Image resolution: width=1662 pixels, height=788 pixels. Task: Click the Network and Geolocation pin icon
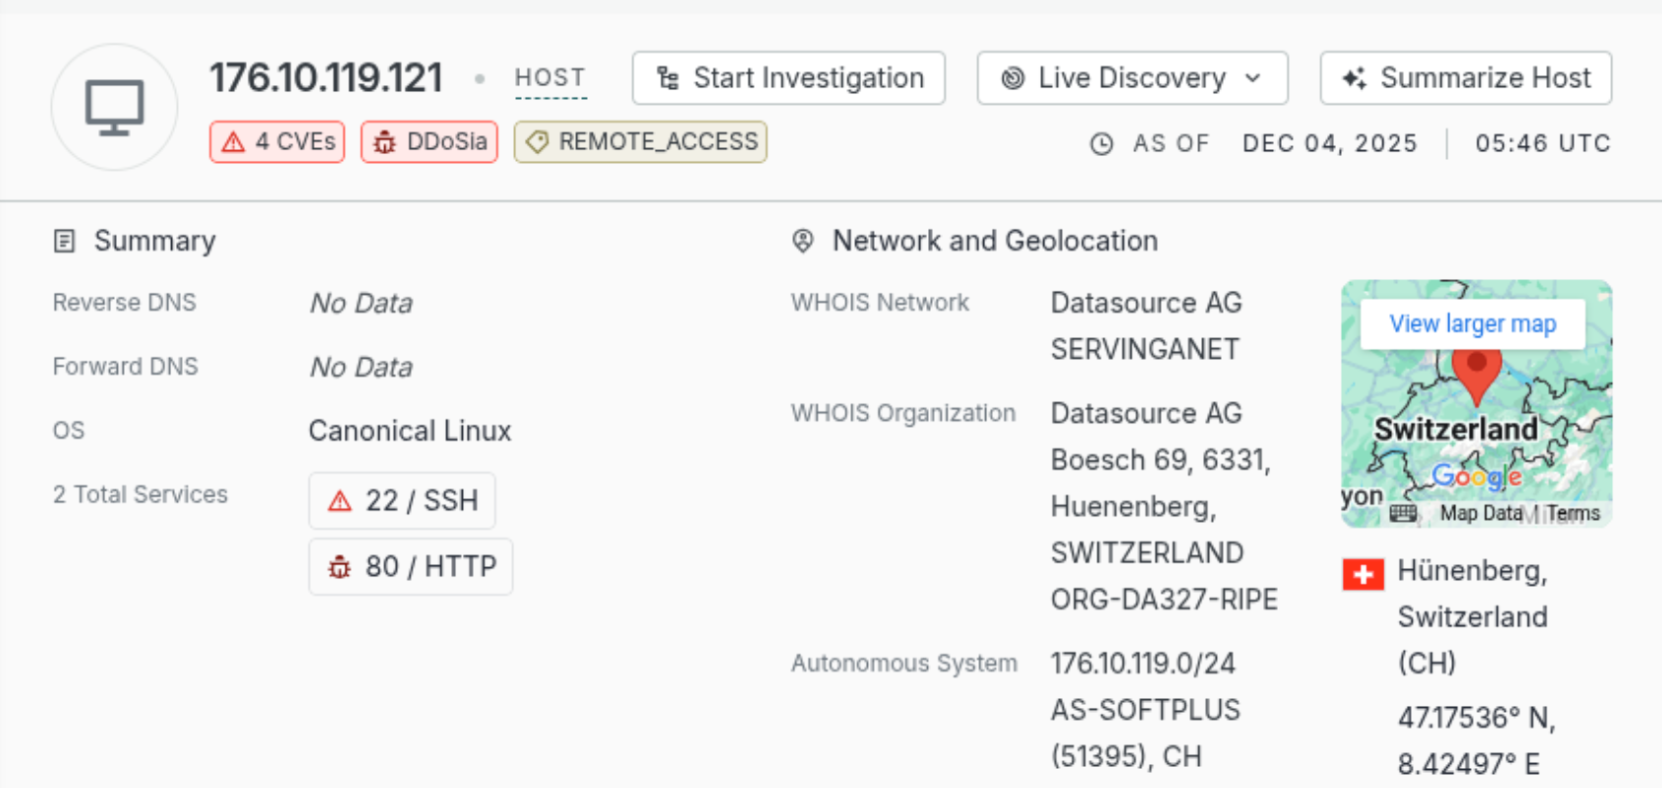802,241
